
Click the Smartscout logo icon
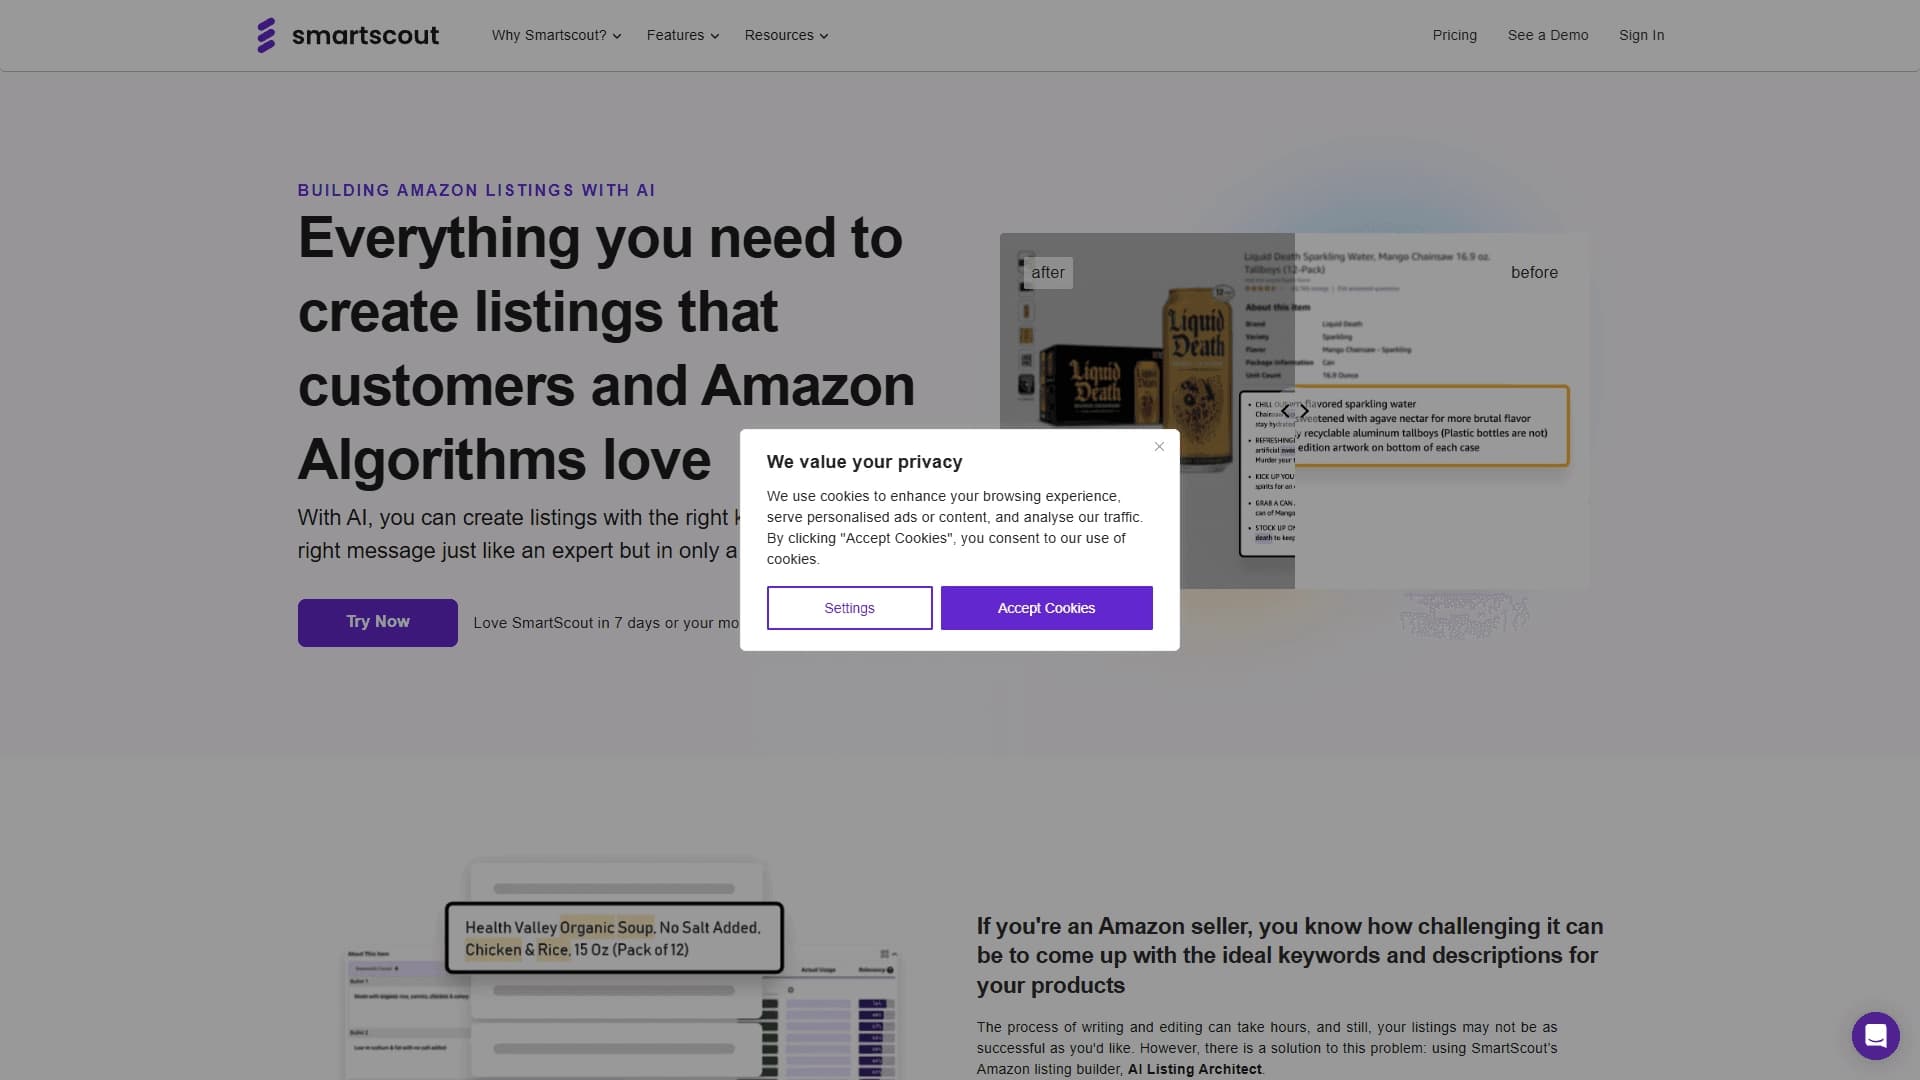(266, 35)
